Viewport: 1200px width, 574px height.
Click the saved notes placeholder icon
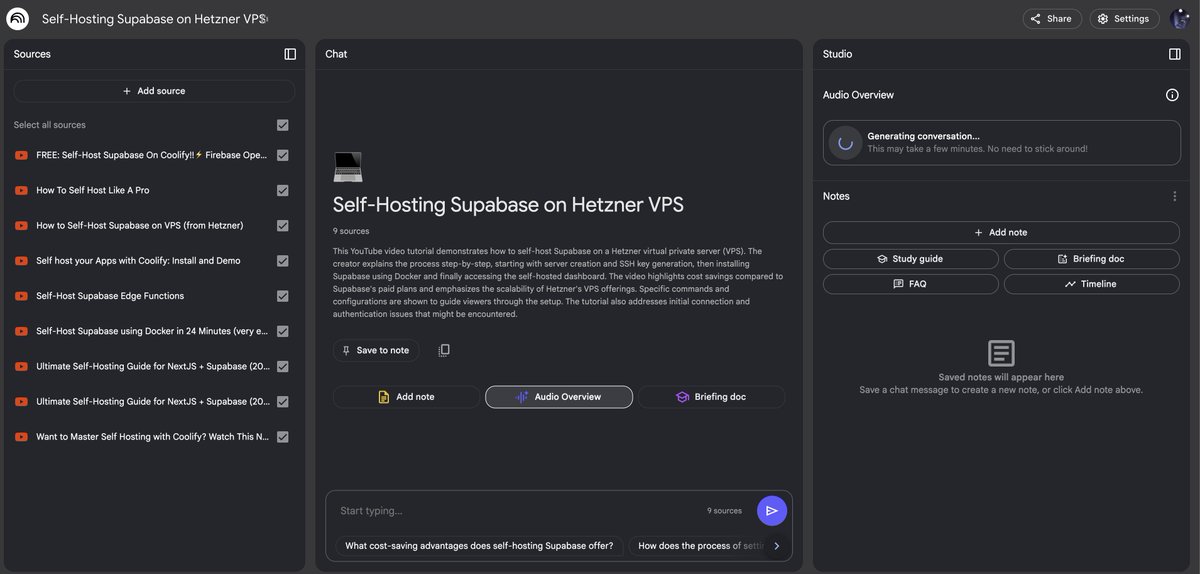coord(1001,353)
